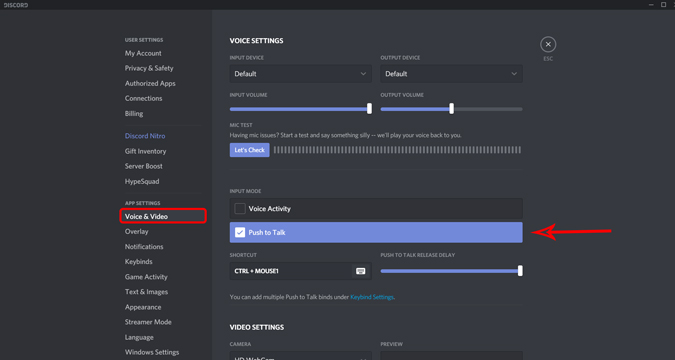The image size is (675, 360).
Task: Click the Output Volume slider handle
Action: point(451,109)
